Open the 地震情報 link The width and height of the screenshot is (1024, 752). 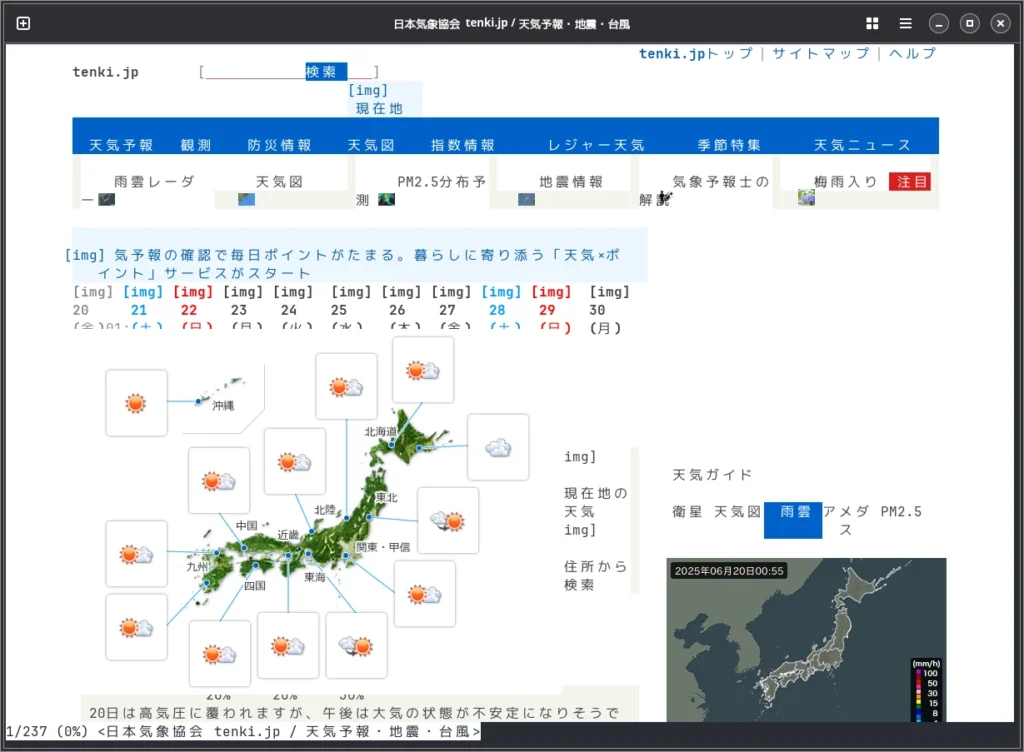click(x=571, y=181)
